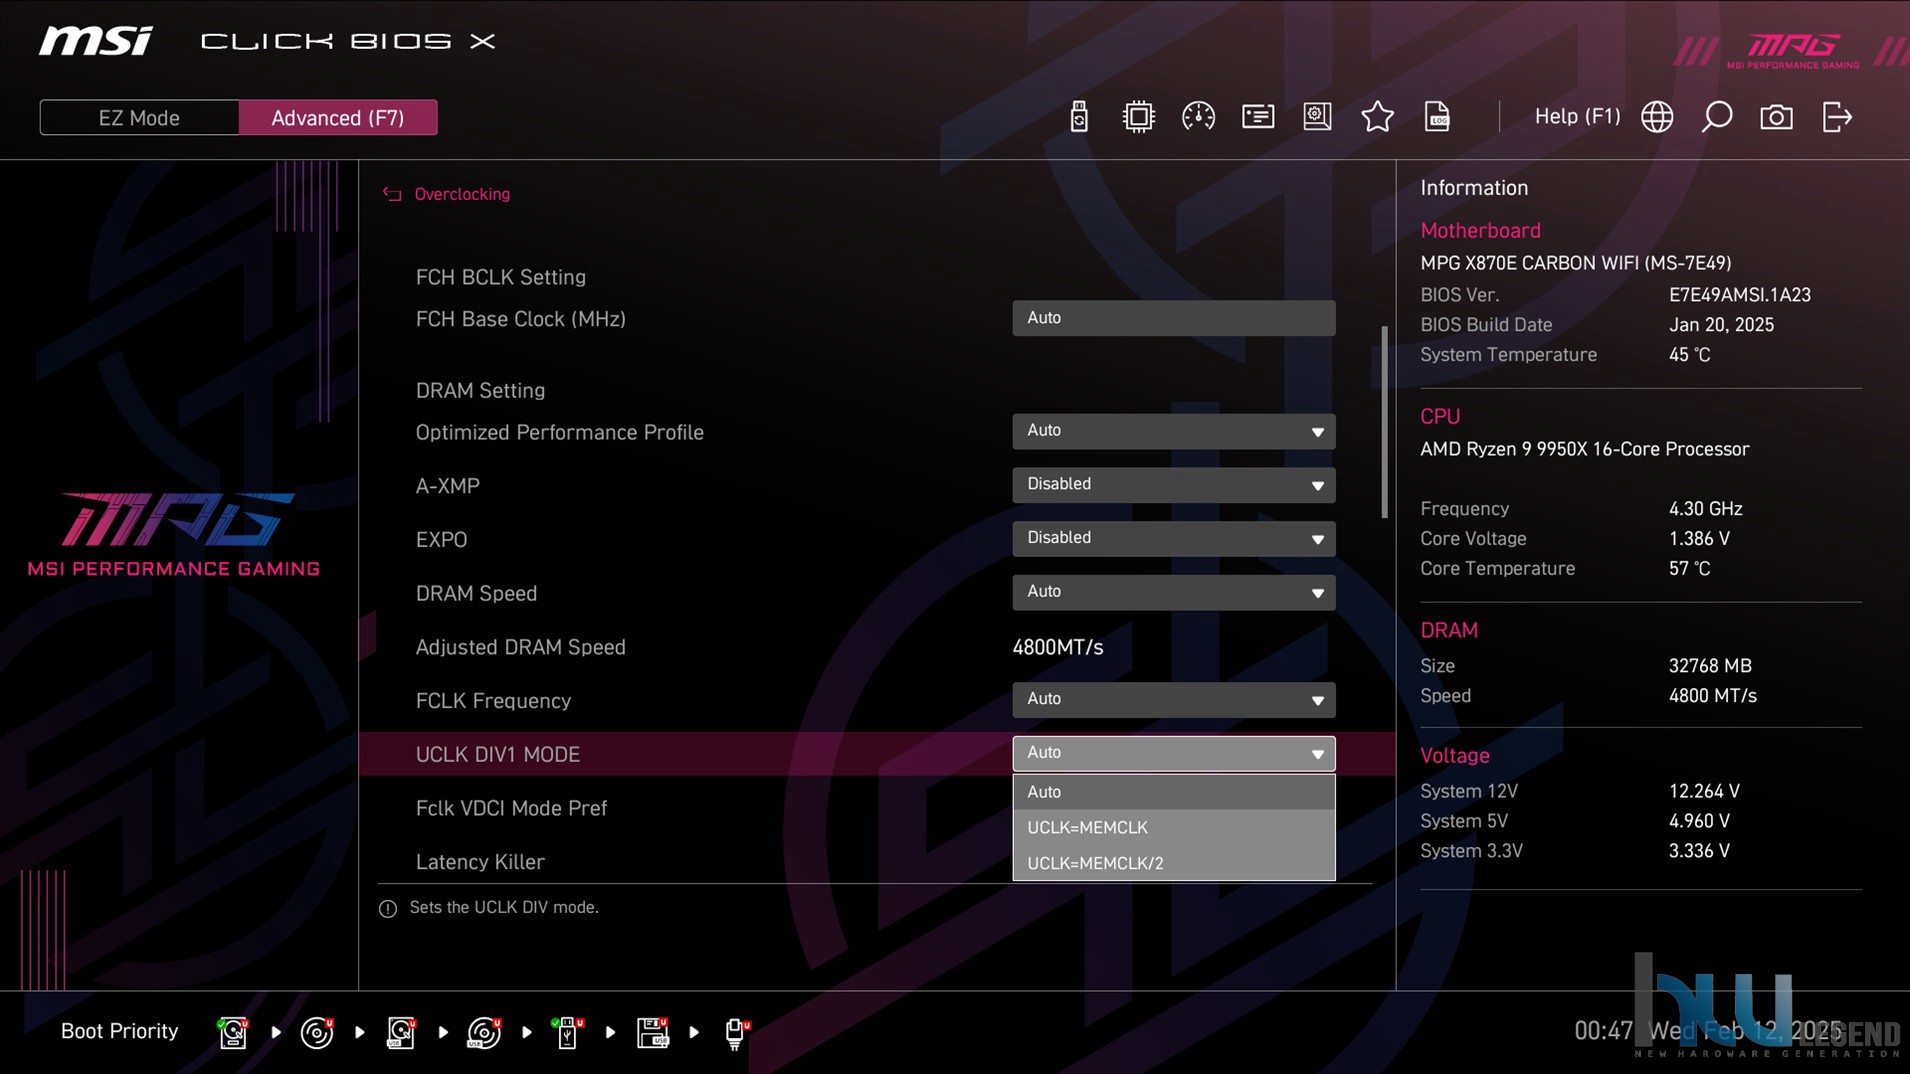Choose UCLK=MEMCLK option
Screen dimensions: 1910x1074
point(1173,827)
